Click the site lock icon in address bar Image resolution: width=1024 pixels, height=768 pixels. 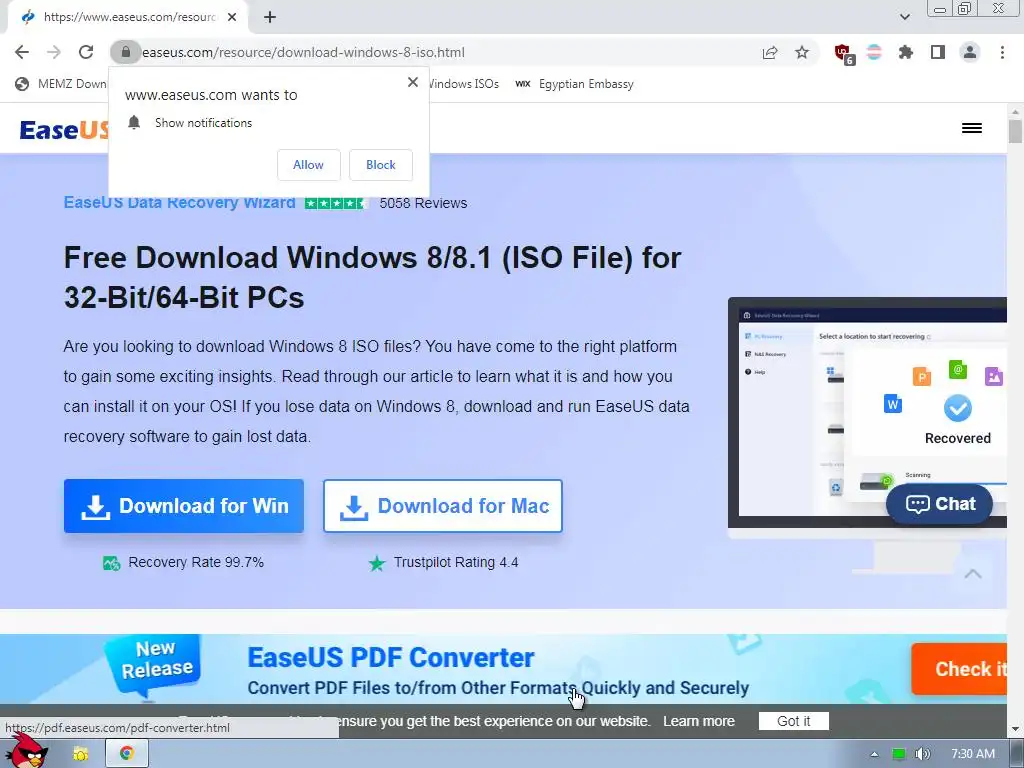[x=126, y=52]
